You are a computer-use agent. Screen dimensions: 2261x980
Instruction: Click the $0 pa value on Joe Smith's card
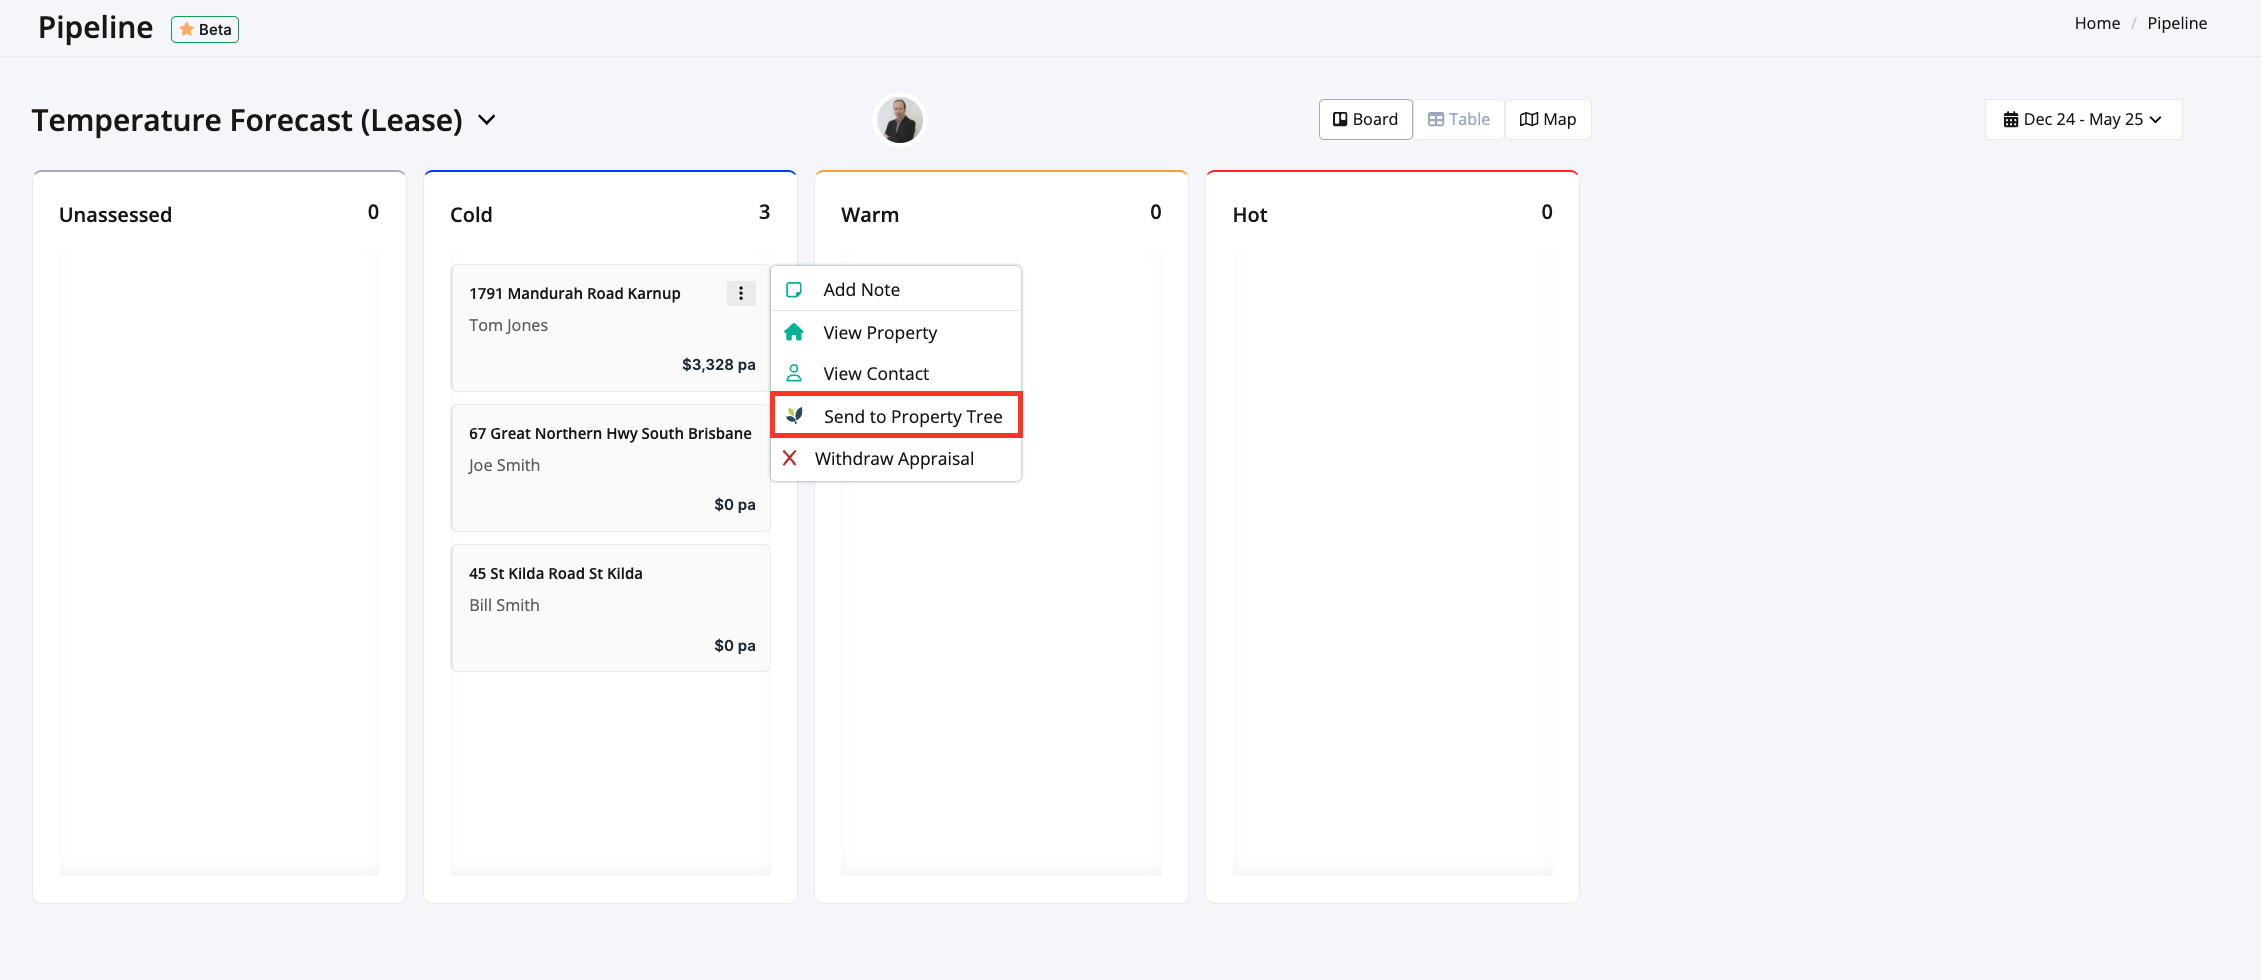(734, 505)
